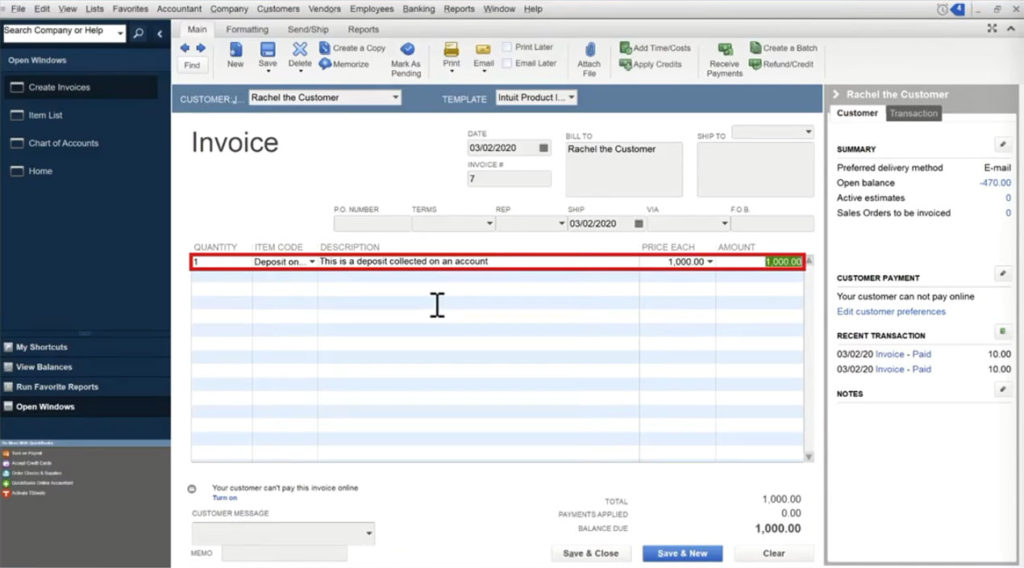Enable the Print Later checkbox
The height and width of the screenshot is (568, 1024).
point(507,47)
